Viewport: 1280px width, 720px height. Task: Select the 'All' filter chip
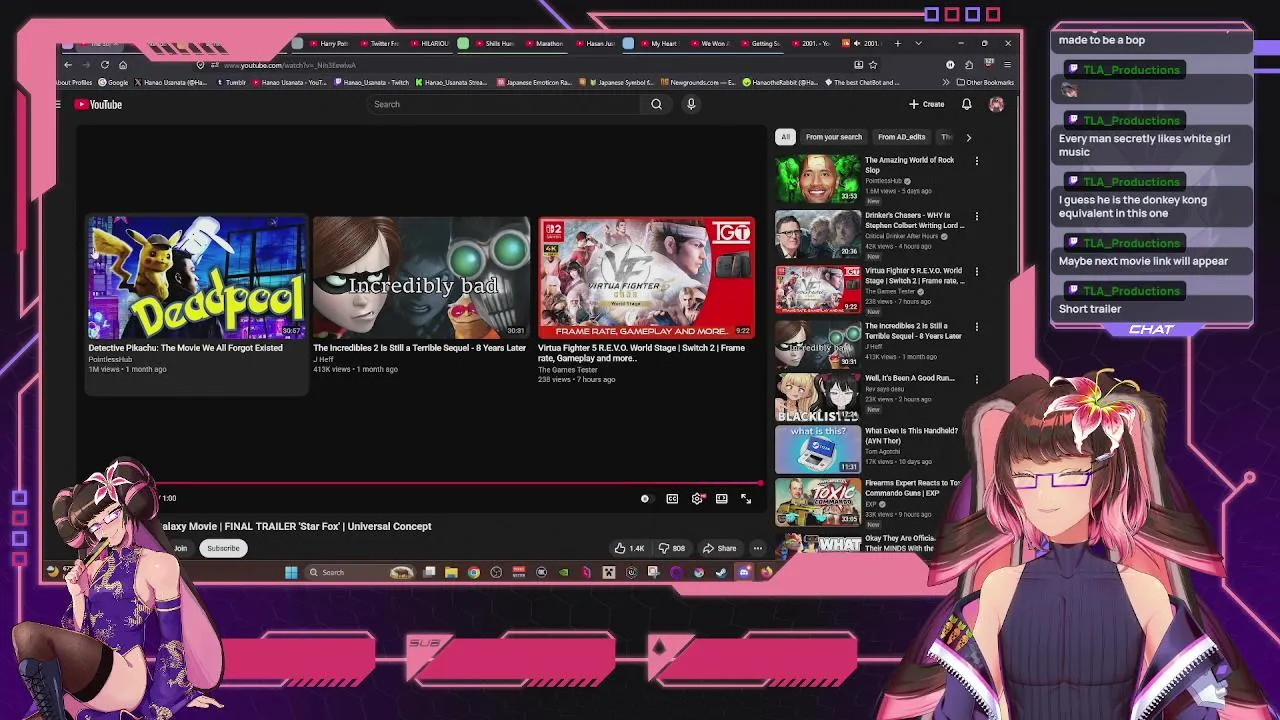[785, 137]
